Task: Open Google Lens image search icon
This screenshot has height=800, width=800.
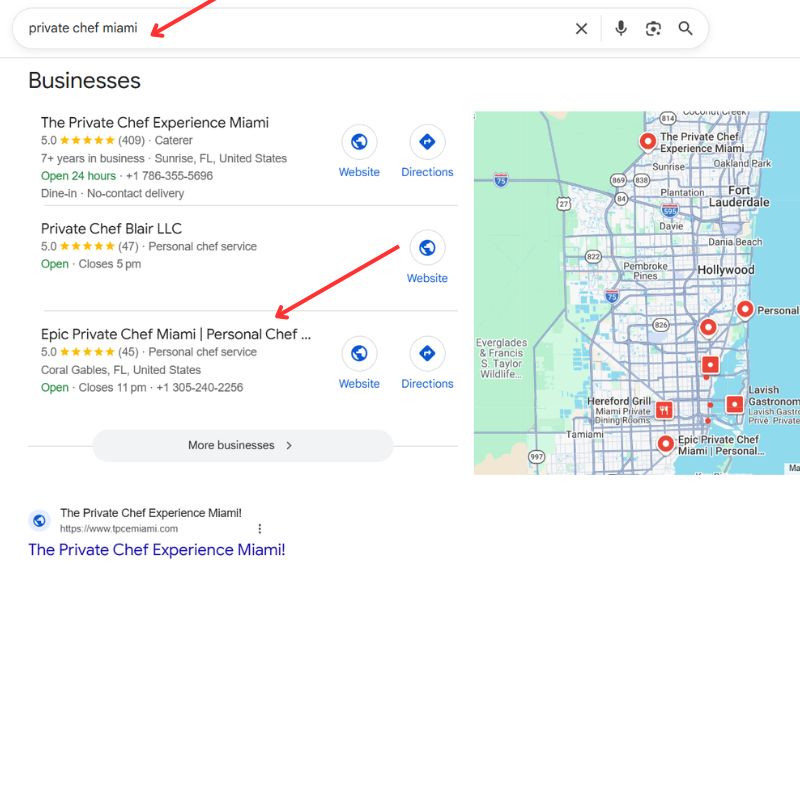Action: (653, 29)
